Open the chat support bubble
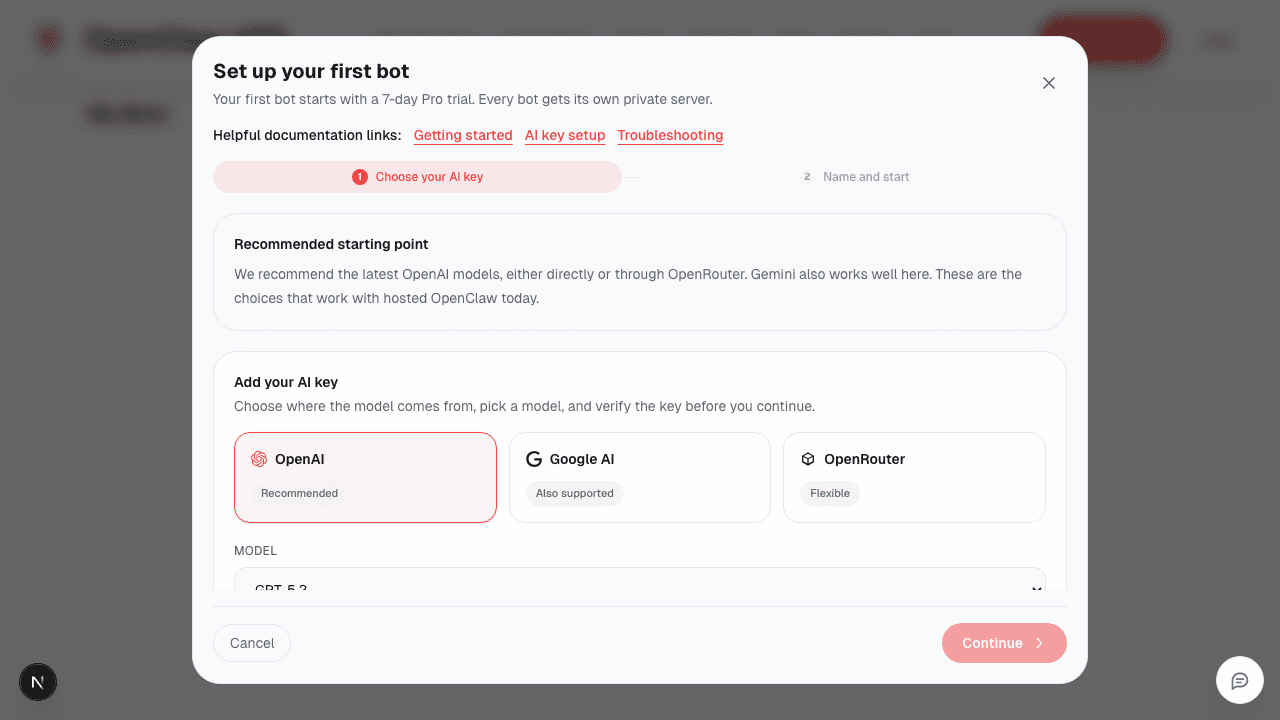 1239,680
